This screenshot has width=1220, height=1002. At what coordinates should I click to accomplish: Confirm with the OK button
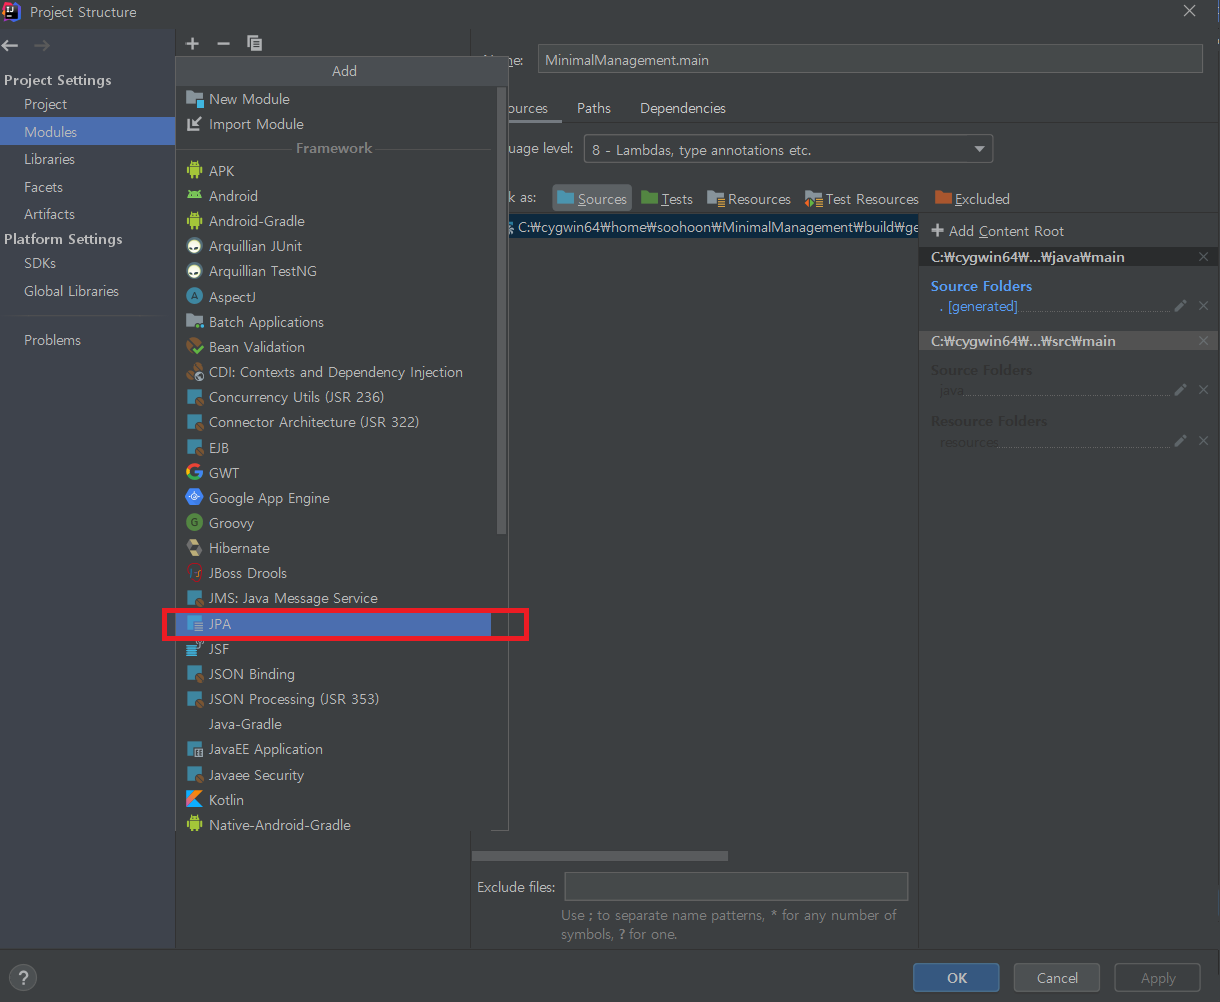[x=956, y=978]
